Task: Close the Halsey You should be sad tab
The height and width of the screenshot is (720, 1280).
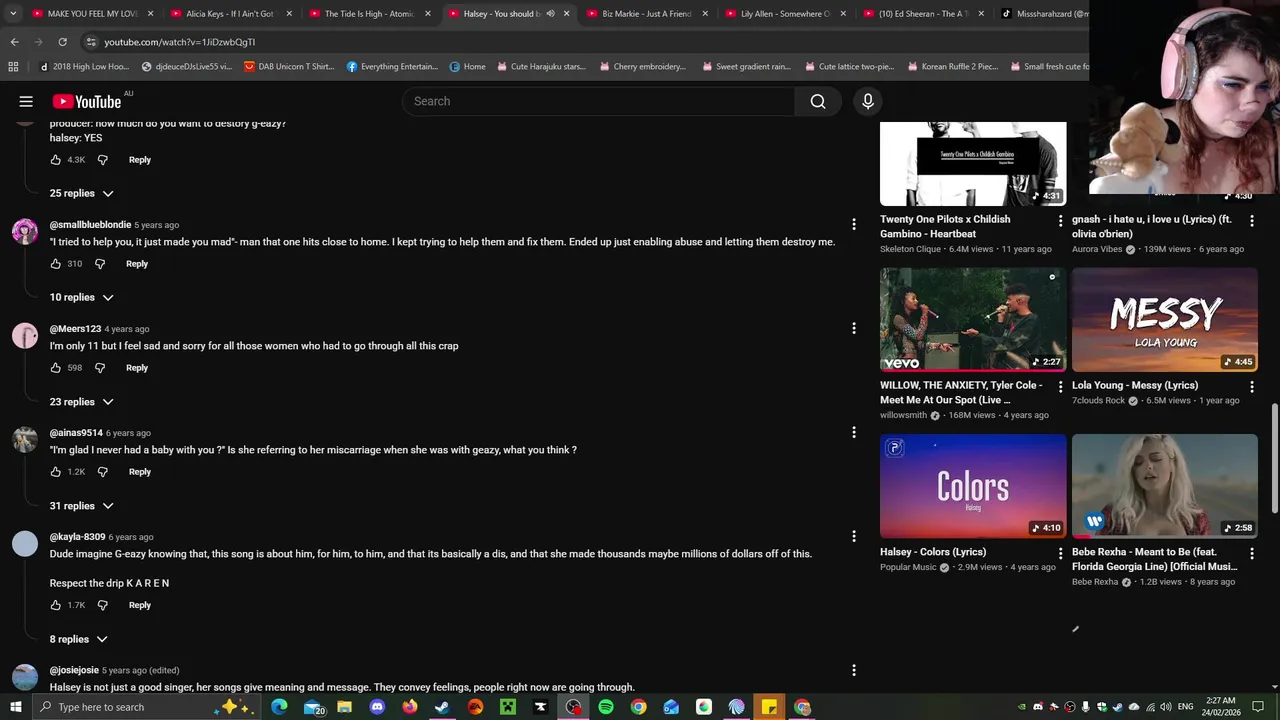Action: point(566,14)
